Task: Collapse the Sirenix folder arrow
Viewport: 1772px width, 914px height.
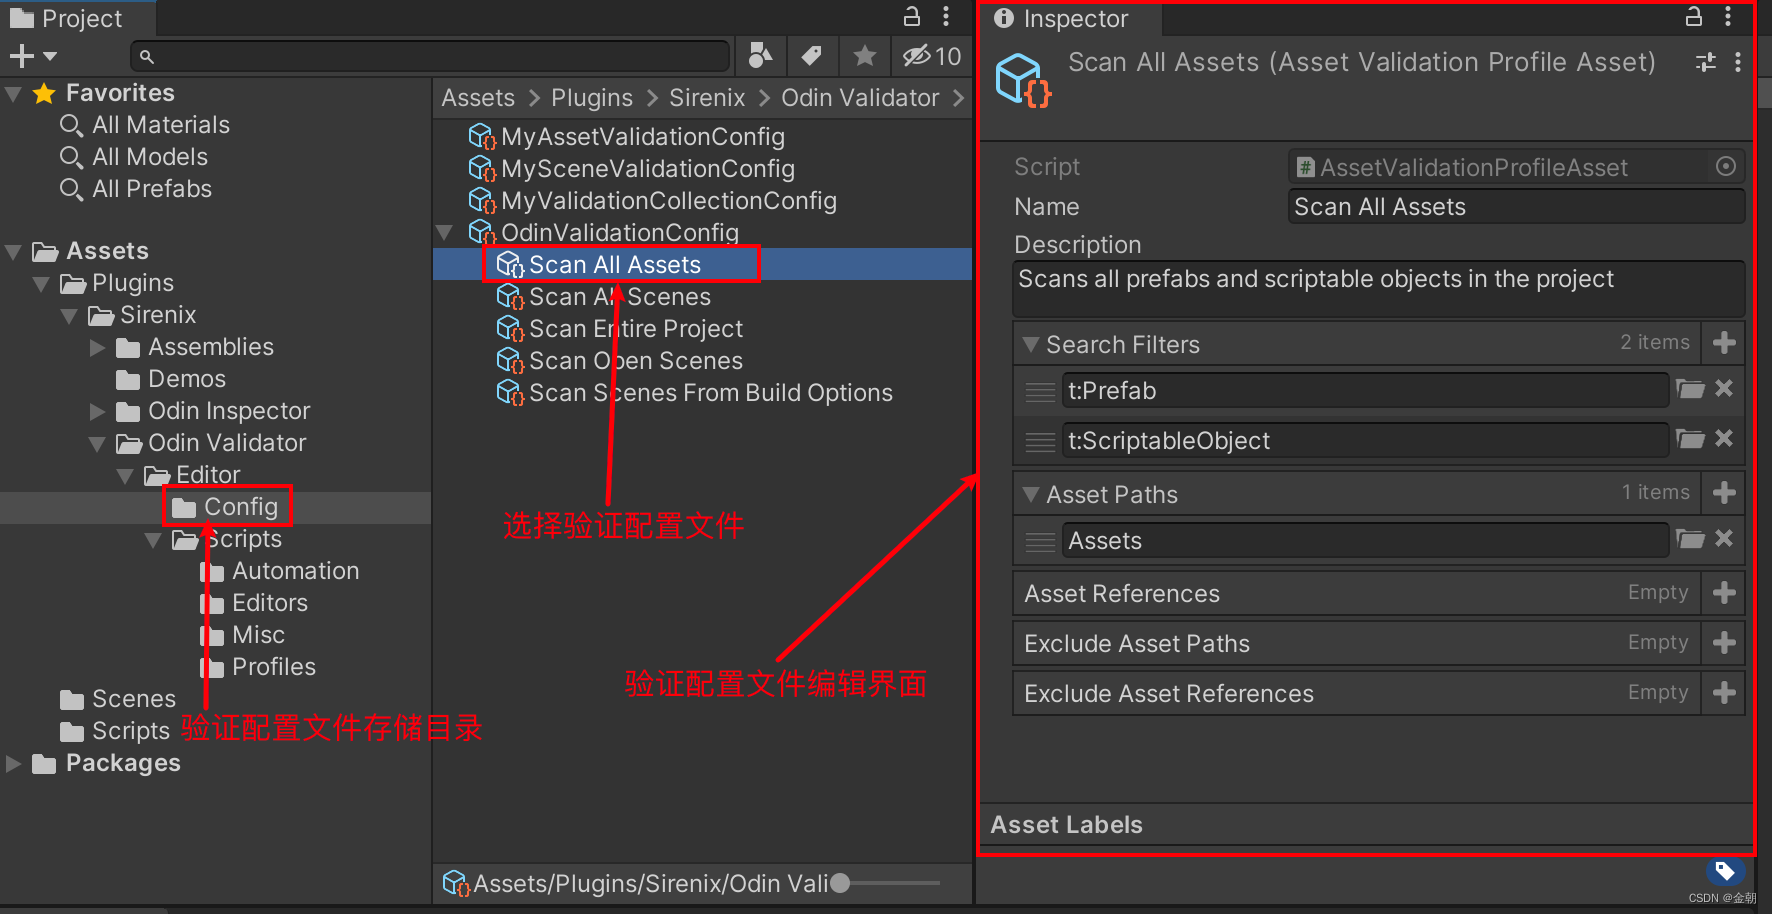Action: 69,316
